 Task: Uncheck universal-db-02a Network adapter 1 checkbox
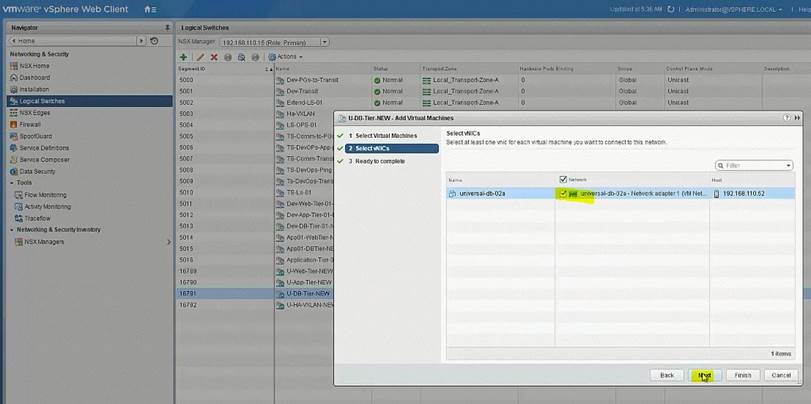(564, 193)
